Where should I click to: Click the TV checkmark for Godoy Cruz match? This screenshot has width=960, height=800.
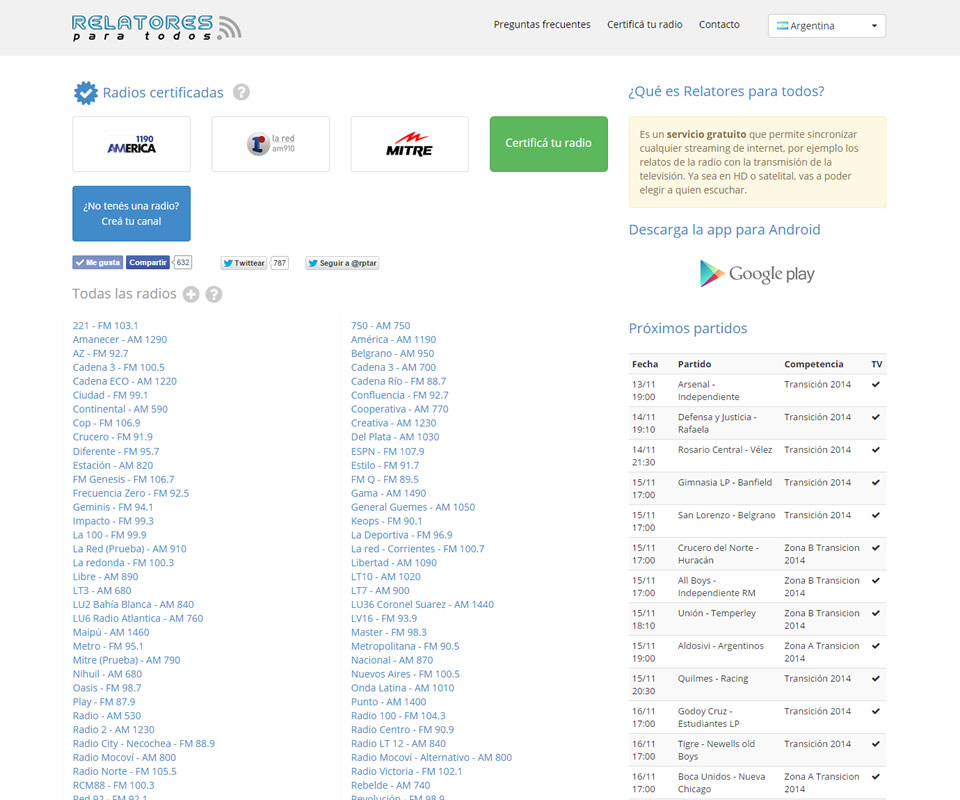pos(876,711)
